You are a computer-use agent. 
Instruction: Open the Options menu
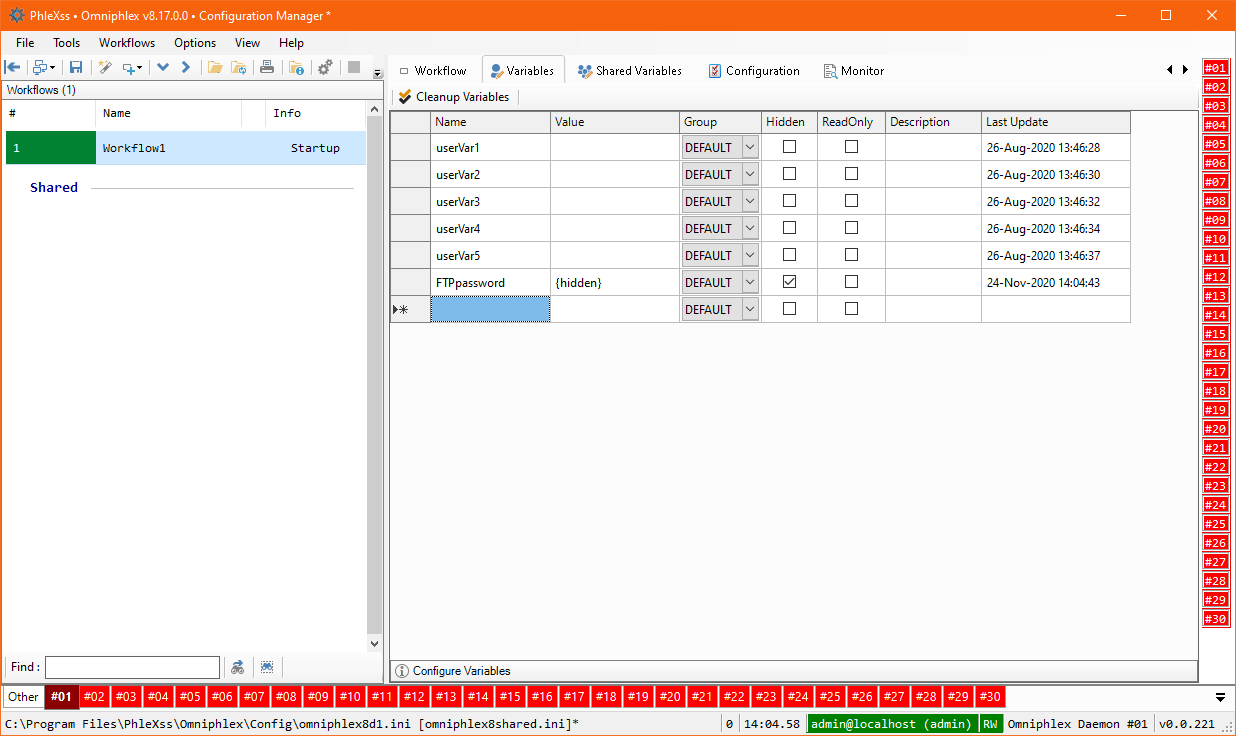(195, 43)
